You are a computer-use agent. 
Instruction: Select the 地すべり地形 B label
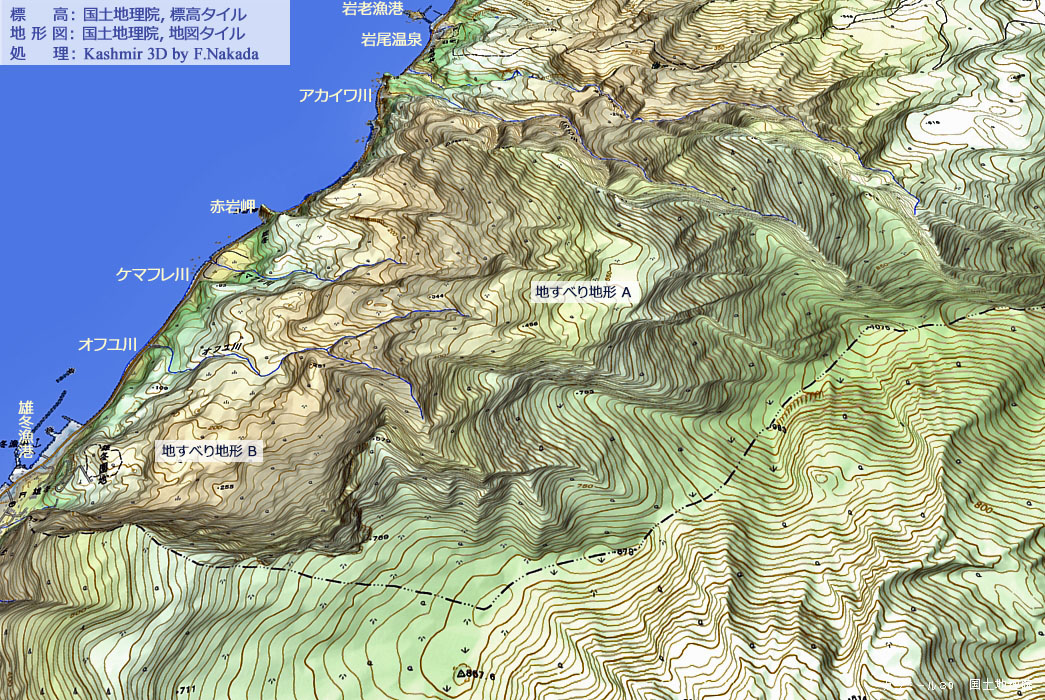(x=210, y=451)
